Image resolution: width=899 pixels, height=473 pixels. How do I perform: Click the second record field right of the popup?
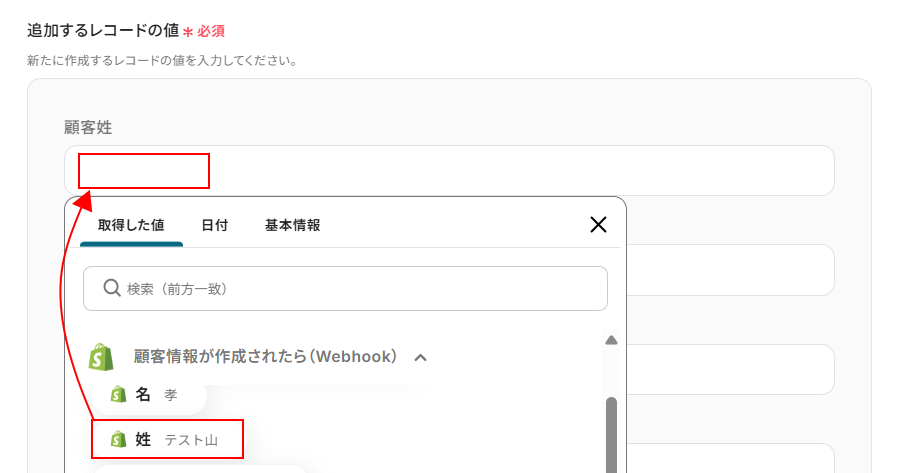pyautogui.click(x=730, y=270)
